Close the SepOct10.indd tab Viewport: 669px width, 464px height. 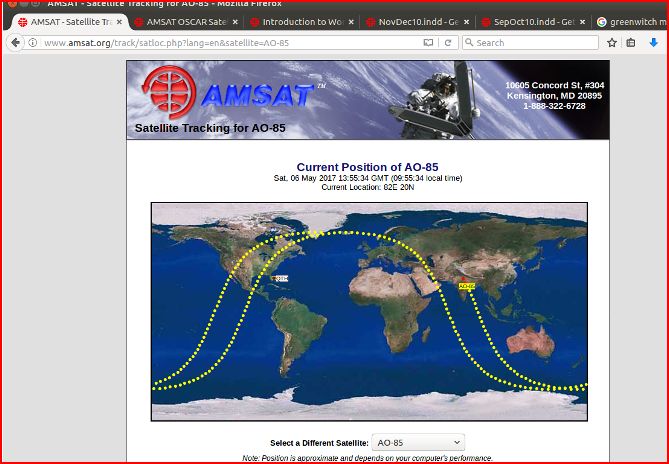pyautogui.click(x=582, y=22)
